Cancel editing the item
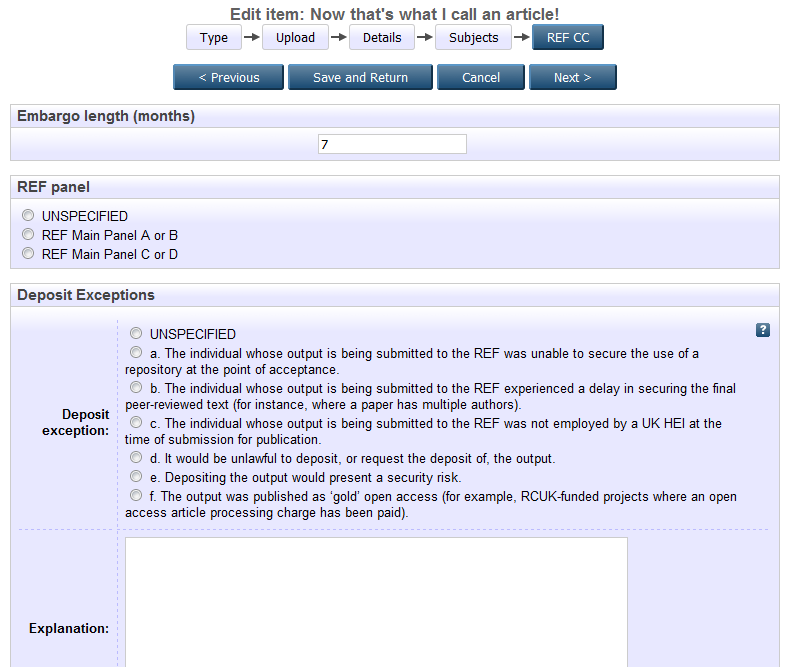This screenshot has width=792, height=667. (x=481, y=78)
